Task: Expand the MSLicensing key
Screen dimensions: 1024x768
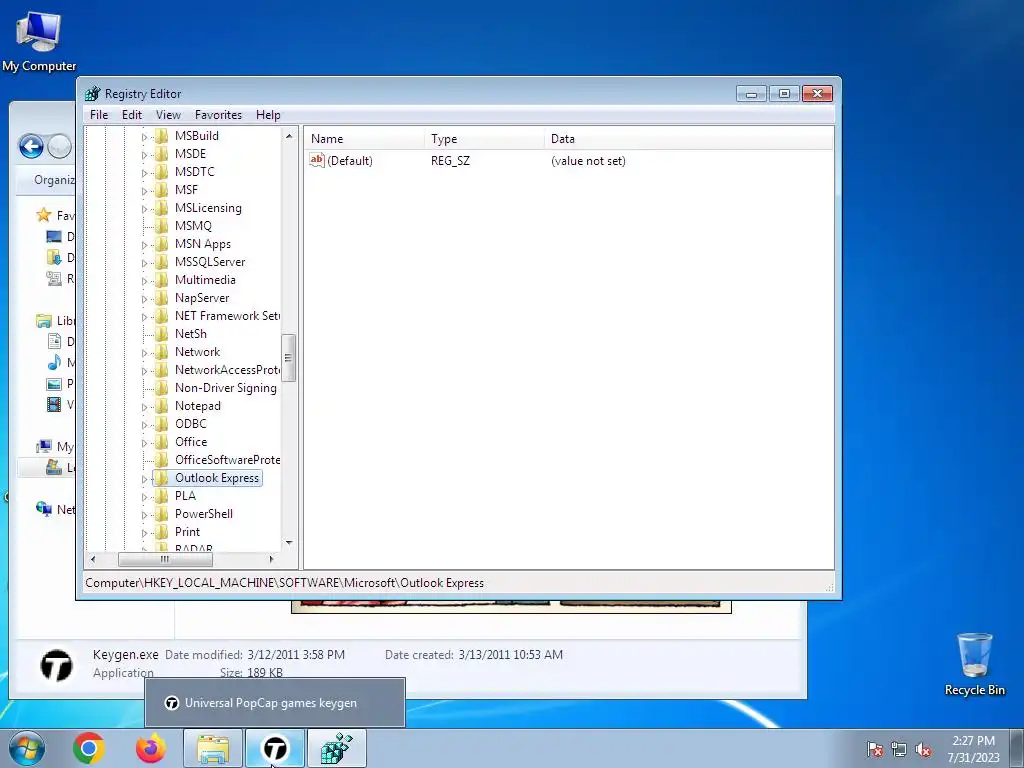Action: click(x=144, y=209)
